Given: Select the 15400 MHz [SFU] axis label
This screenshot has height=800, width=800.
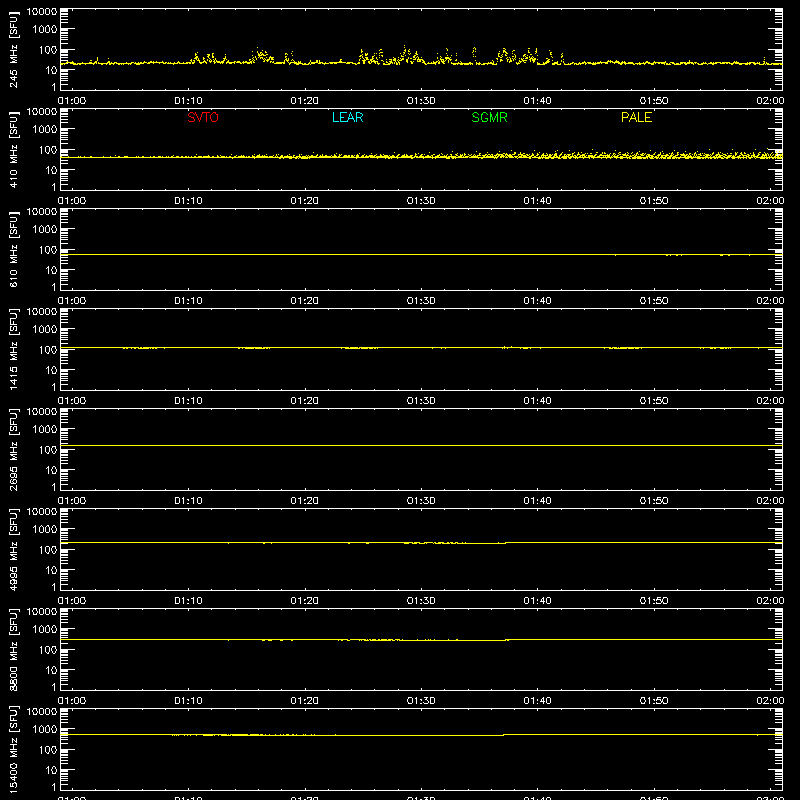Looking at the screenshot, I should coord(14,749).
